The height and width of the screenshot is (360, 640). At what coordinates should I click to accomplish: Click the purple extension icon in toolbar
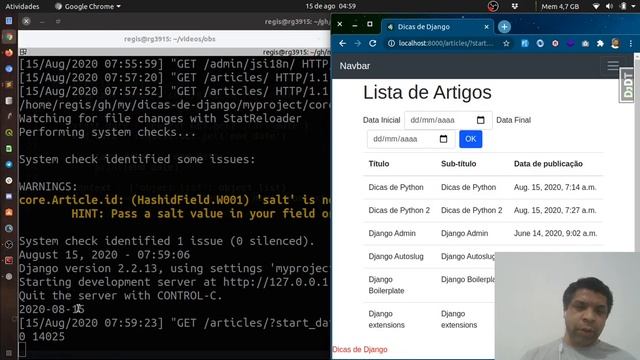[570, 43]
